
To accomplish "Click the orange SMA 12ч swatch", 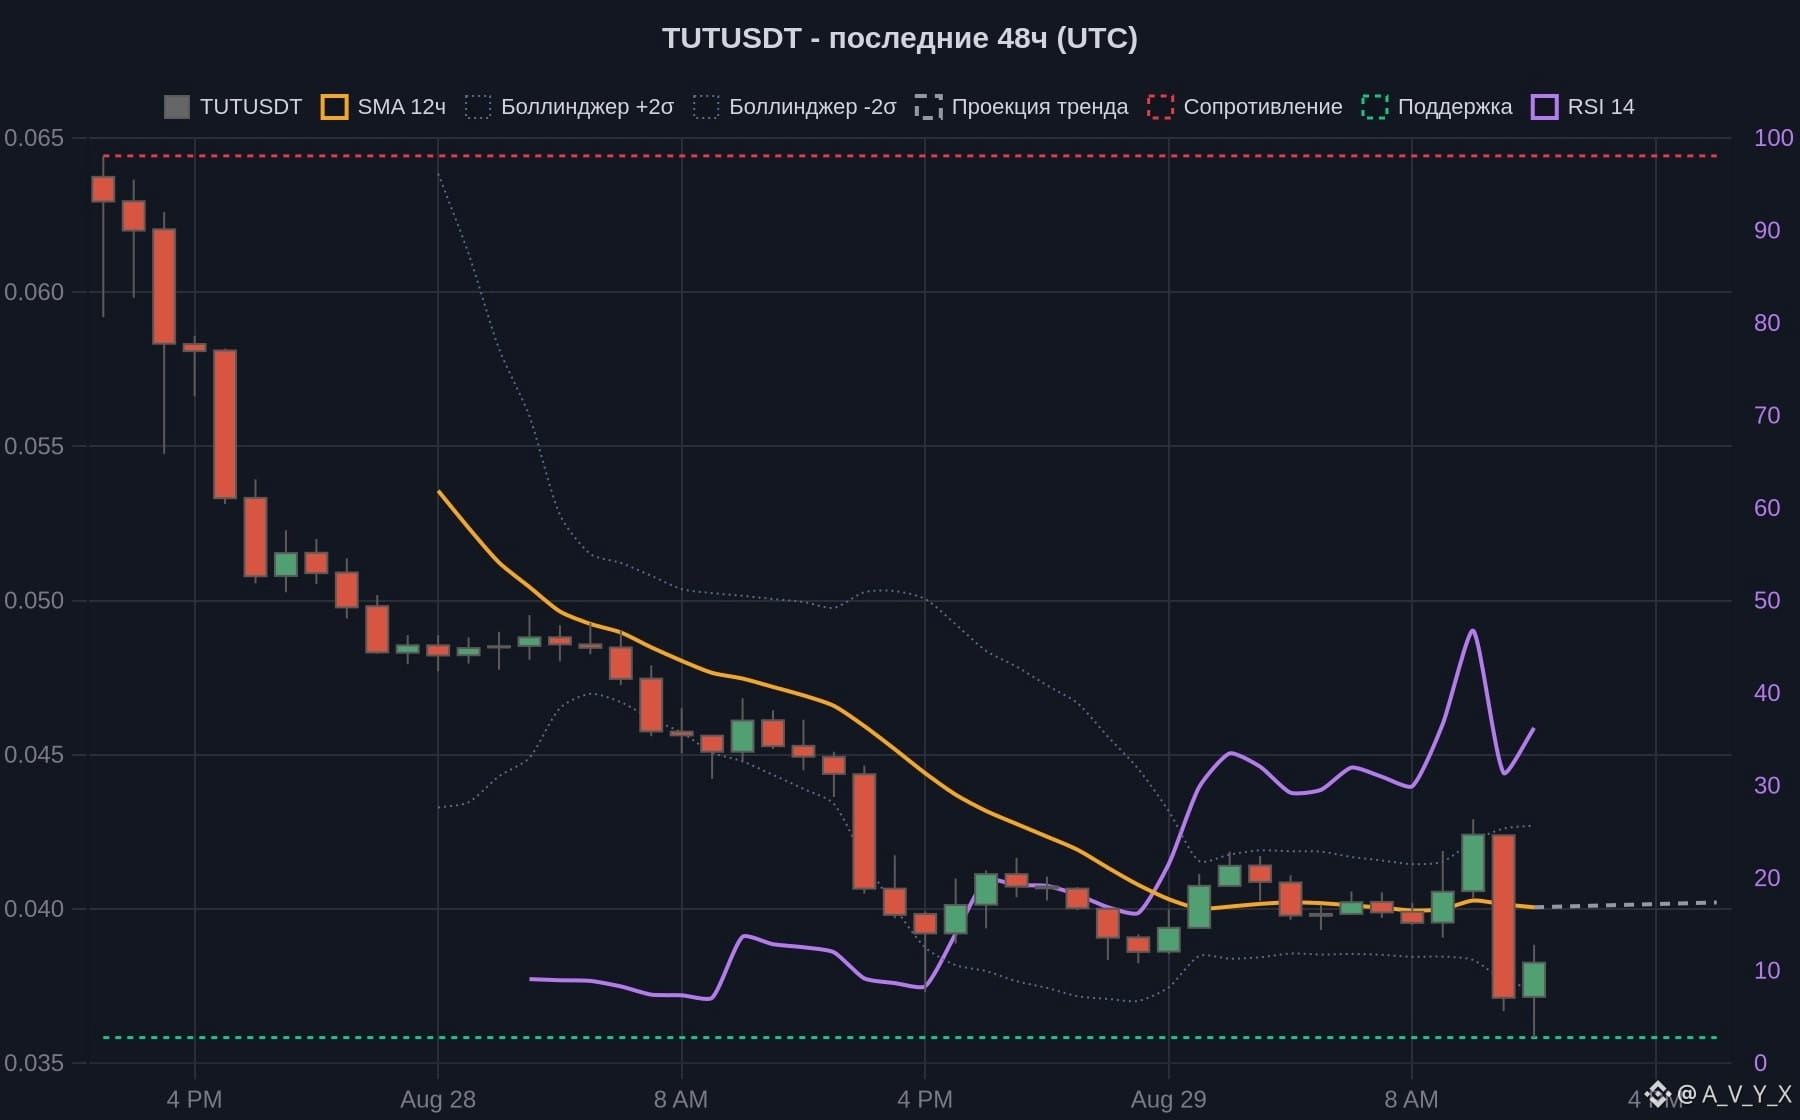I will coord(334,107).
